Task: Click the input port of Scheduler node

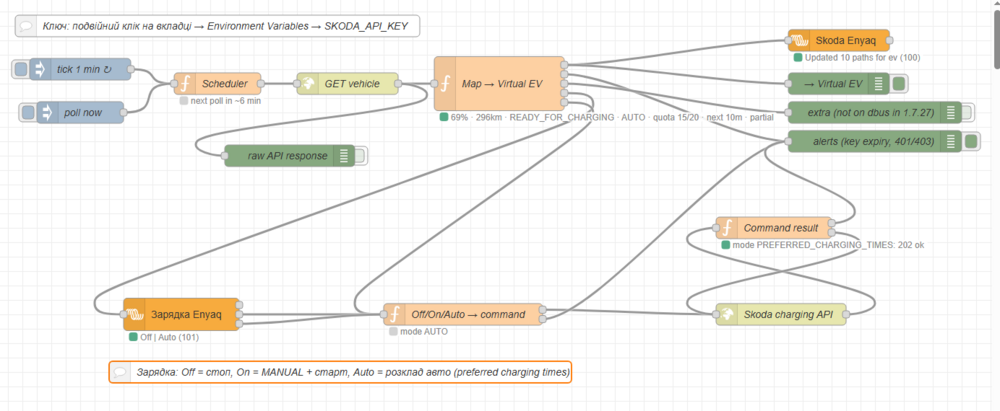Action: click(x=174, y=84)
